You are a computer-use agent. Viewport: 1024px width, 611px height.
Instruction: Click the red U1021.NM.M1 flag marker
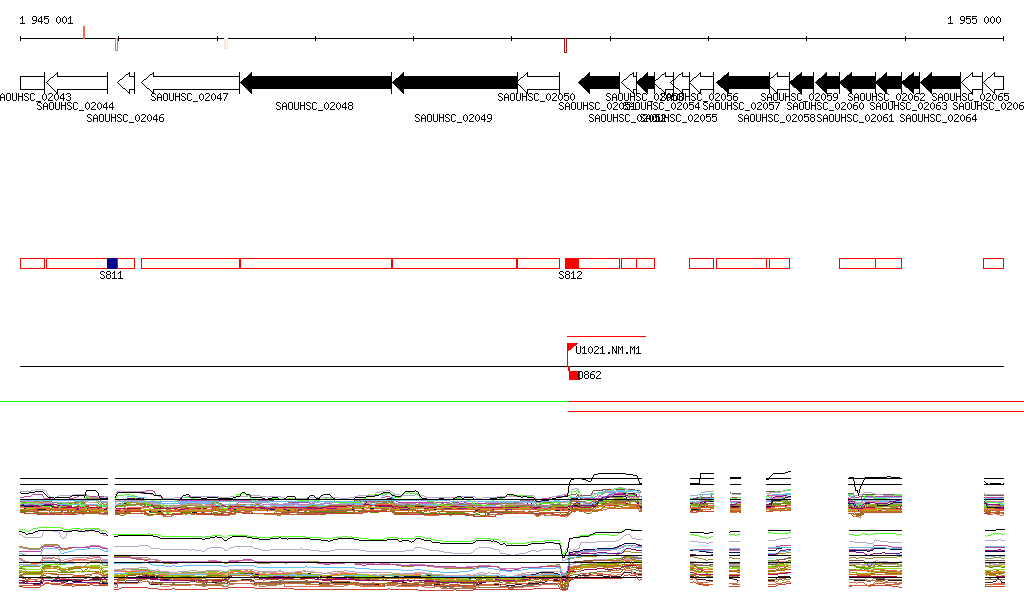[x=571, y=347]
